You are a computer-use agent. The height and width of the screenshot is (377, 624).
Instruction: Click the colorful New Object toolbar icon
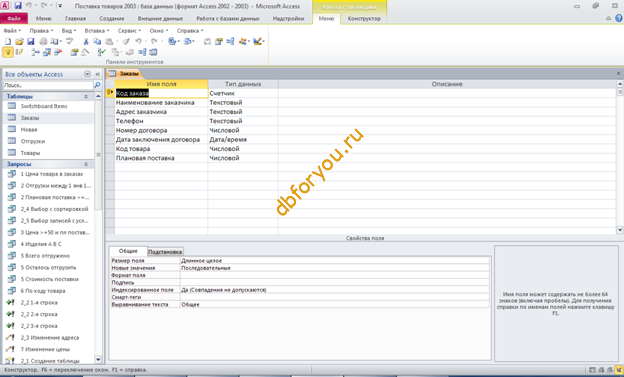click(243, 41)
